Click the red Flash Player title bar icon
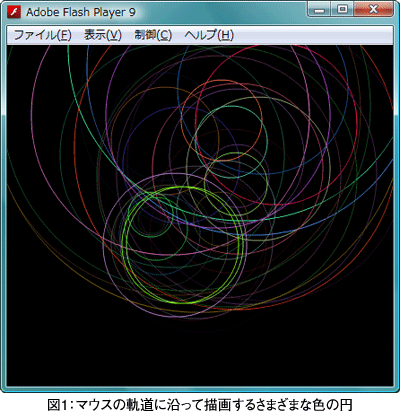The image size is (400, 415). (x=14, y=12)
